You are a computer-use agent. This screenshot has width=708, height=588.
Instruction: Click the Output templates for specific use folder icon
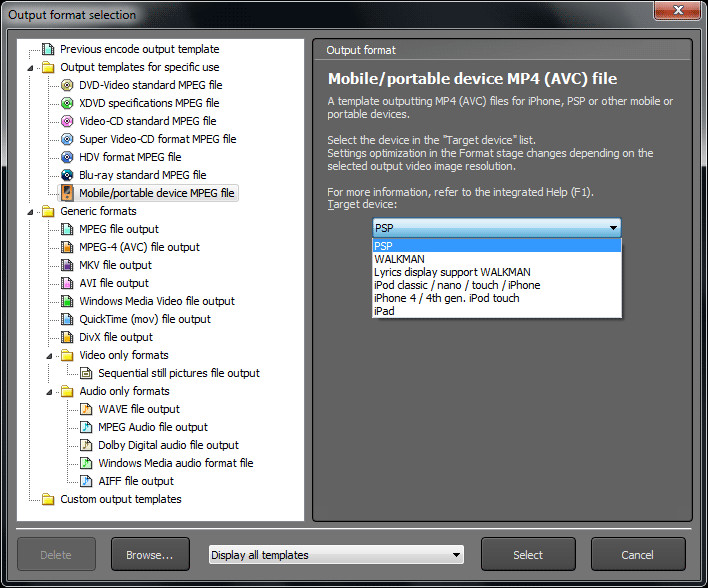(48, 67)
